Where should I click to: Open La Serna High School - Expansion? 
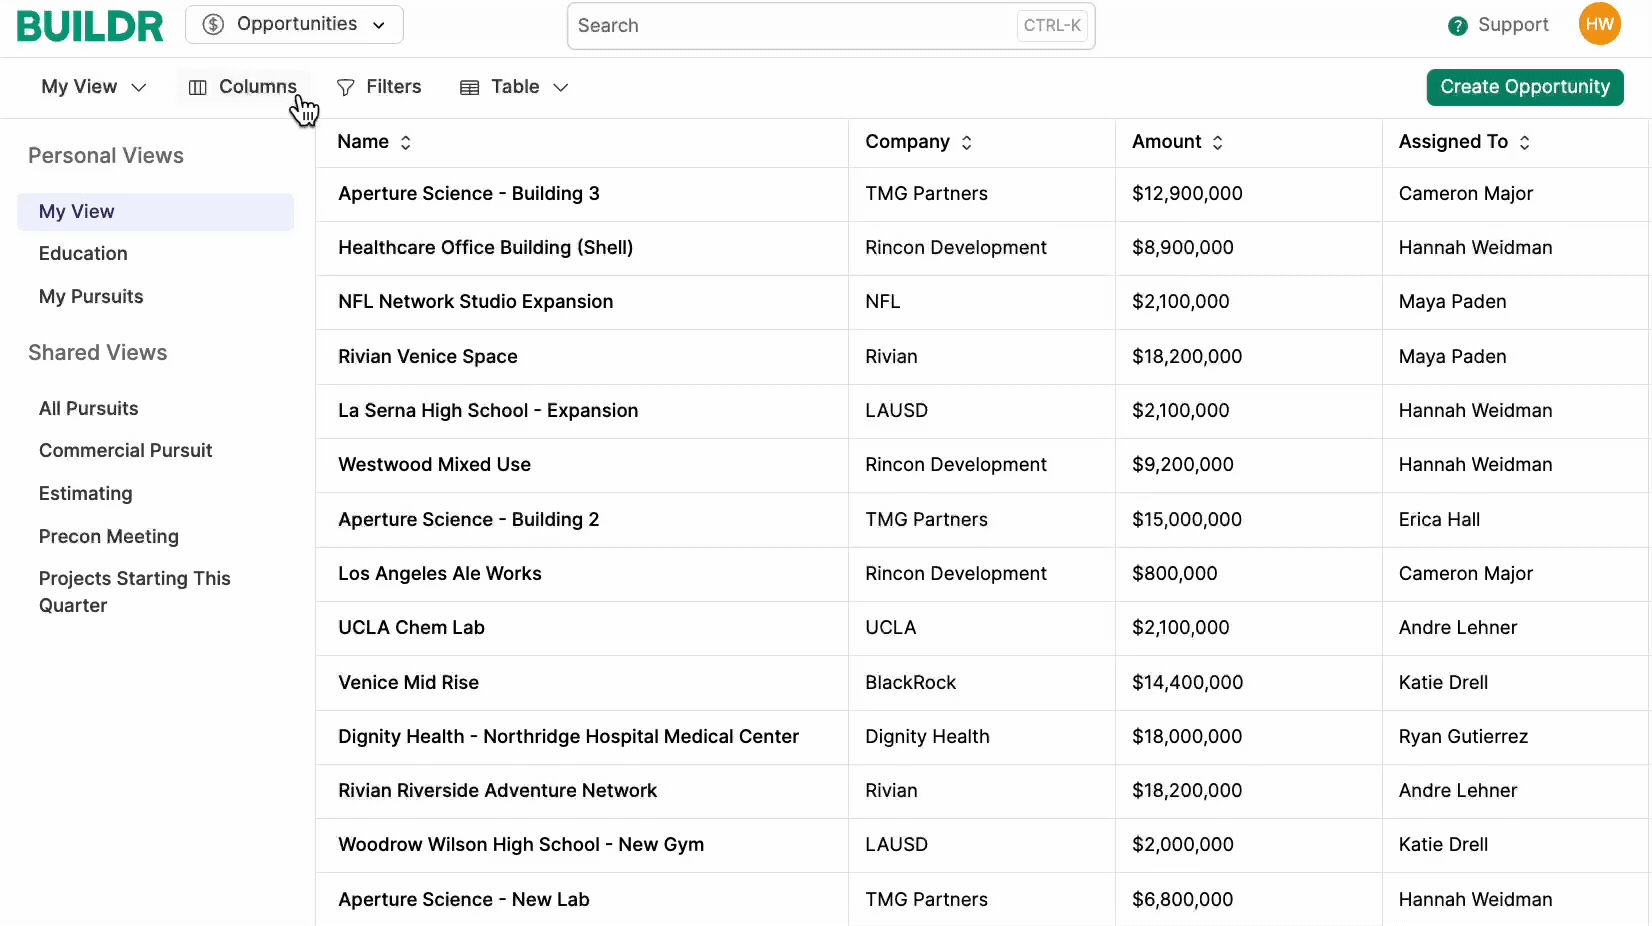click(488, 411)
